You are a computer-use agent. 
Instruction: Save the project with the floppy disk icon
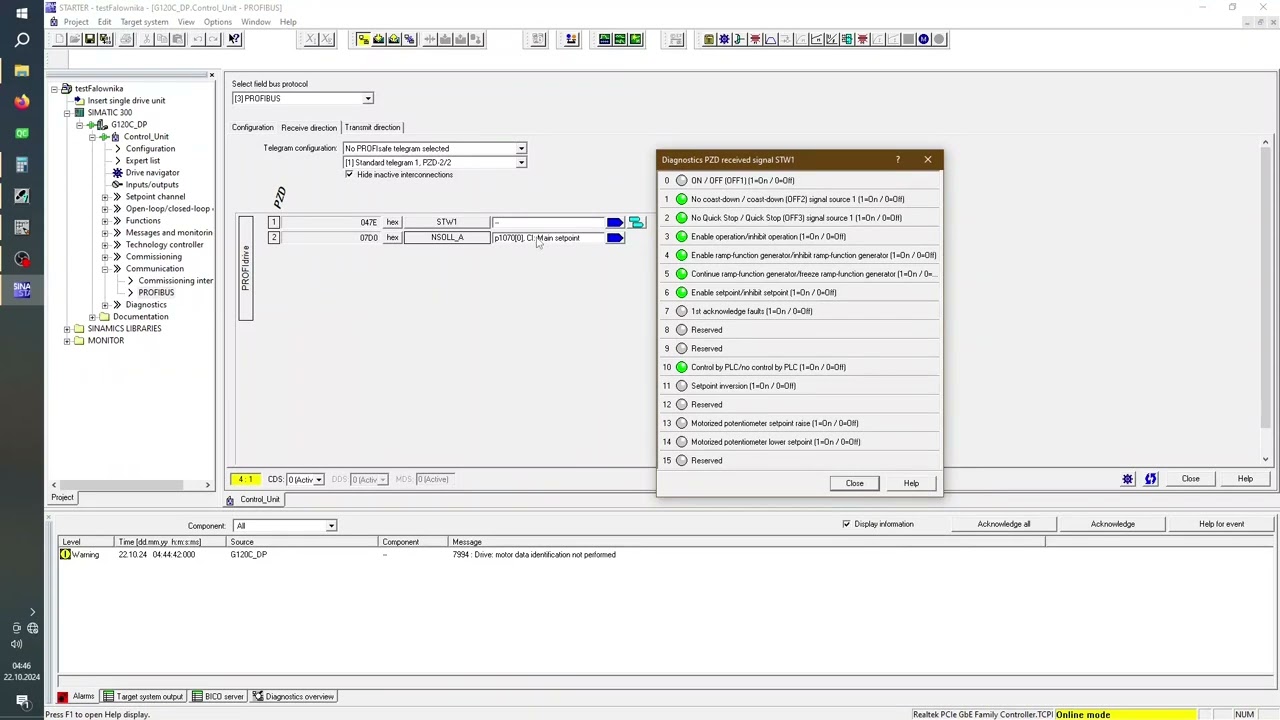point(90,39)
